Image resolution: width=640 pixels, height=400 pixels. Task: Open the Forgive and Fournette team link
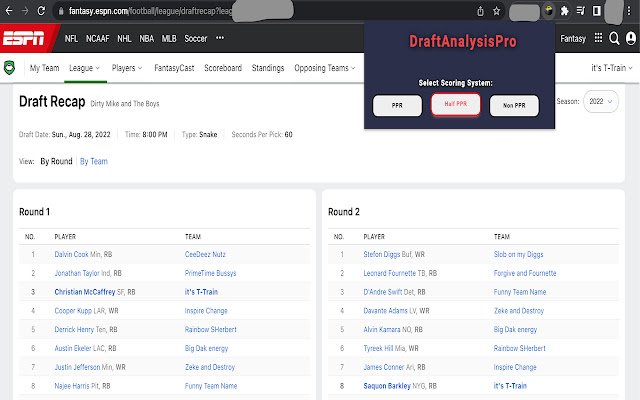pos(525,273)
